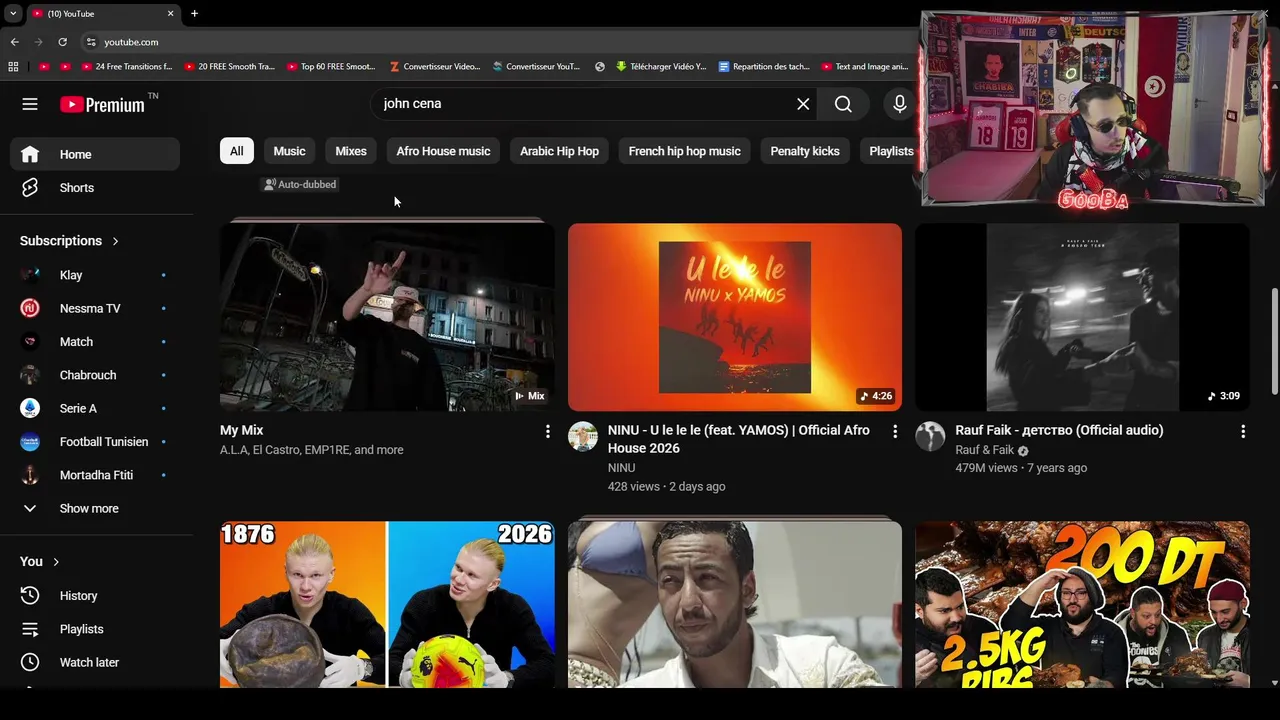Open Match subscription channel

[x=95, y=342]
